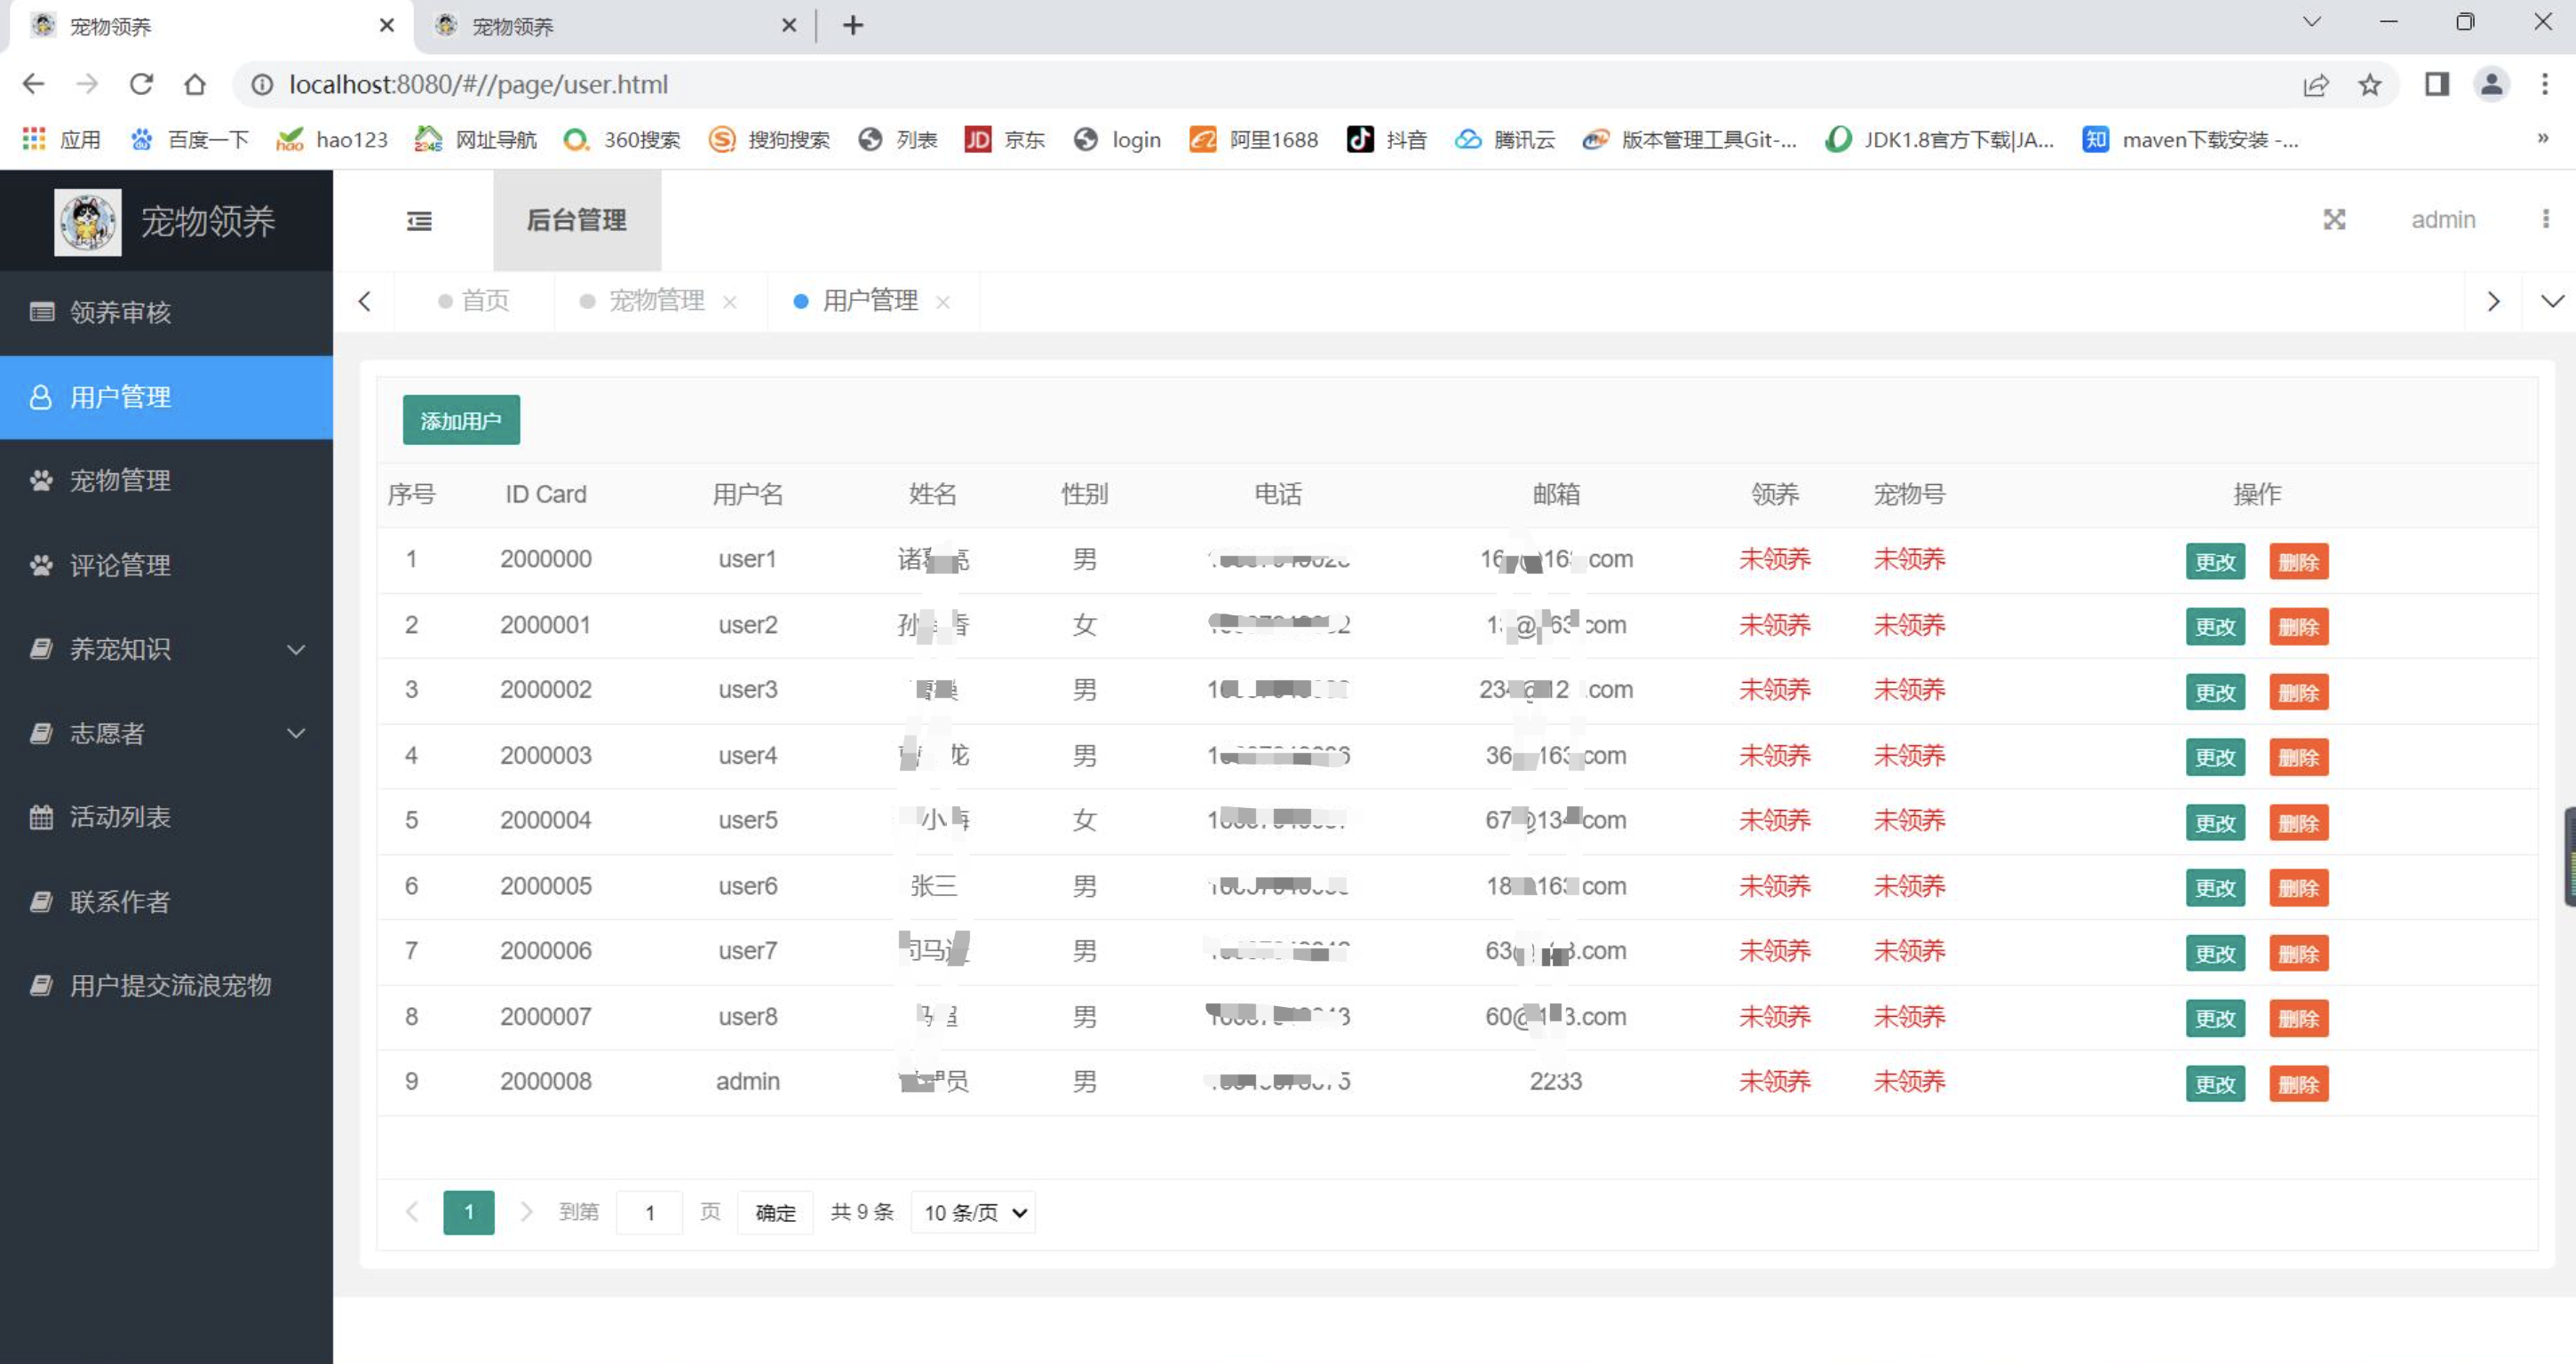Close the 宠物管理 page tab
This screenshot has height=1364, width=2576.
(730, 302)
